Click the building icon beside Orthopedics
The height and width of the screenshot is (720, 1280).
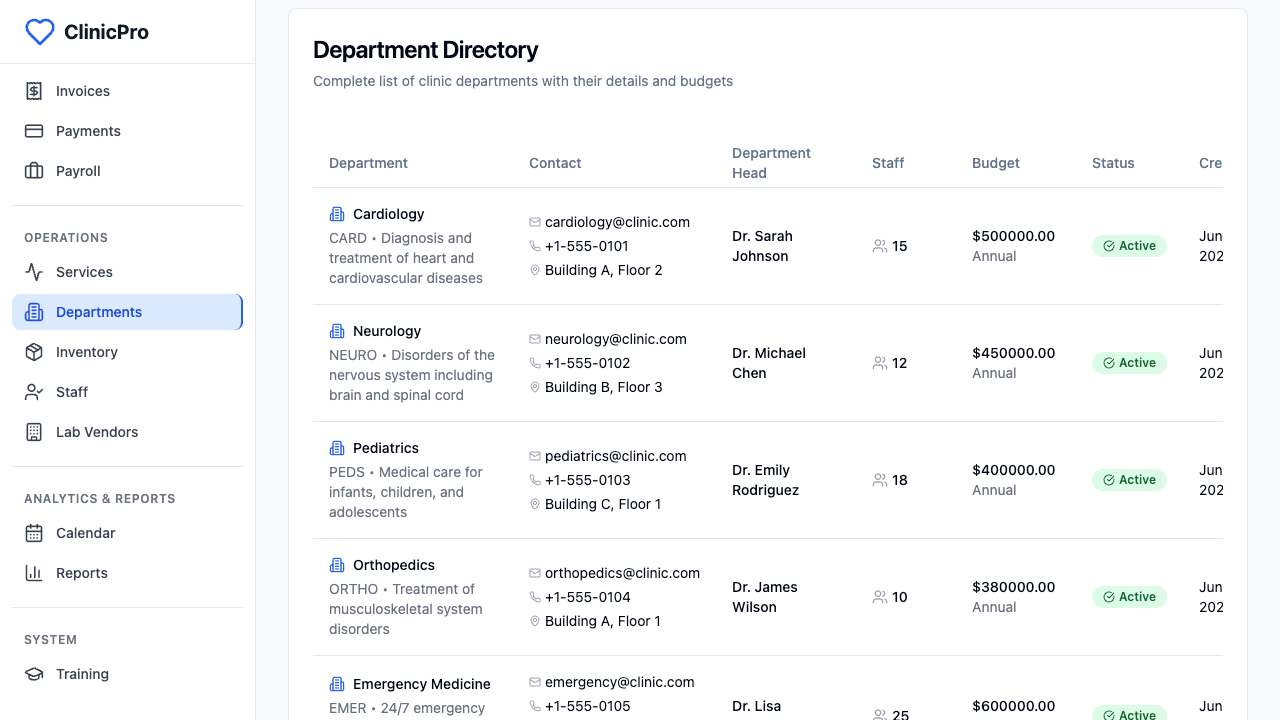(337, 565)
